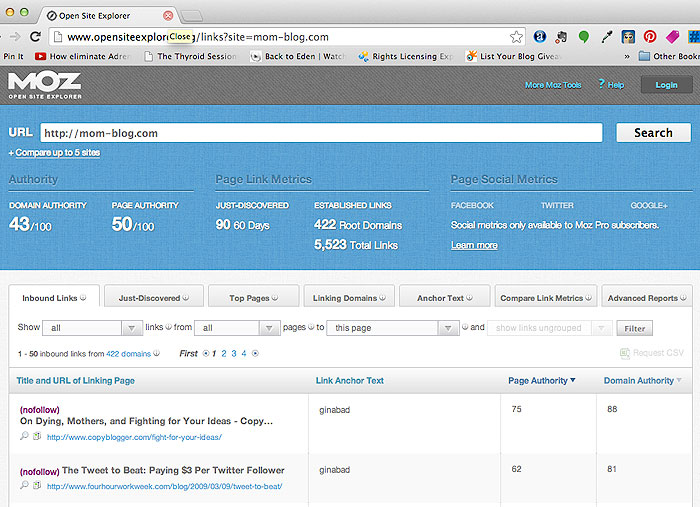This screenshot has height=507, width=700.
Task: Open More Moz Tools link
Action: (553, 85)
